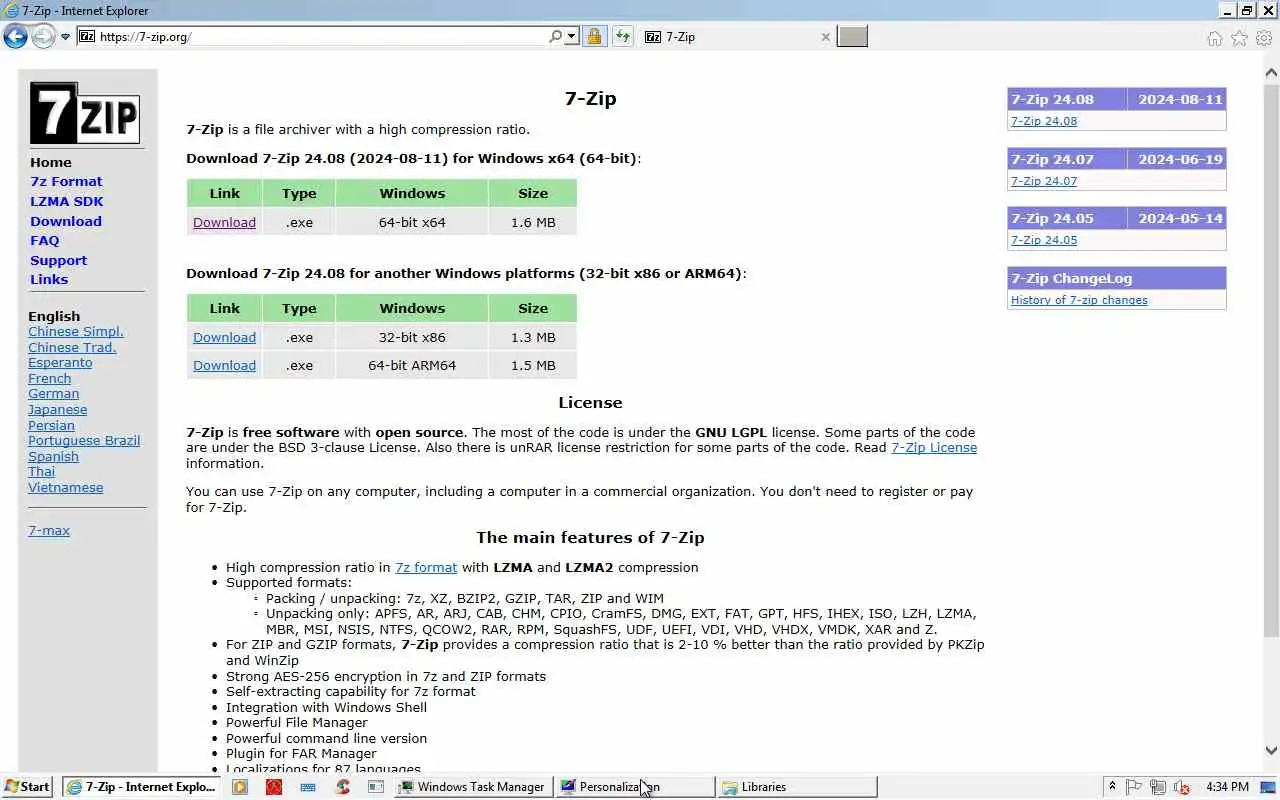Click the address bar showing https://7-zip.org/
The image size is (1280, 800).
coord(312,37)
